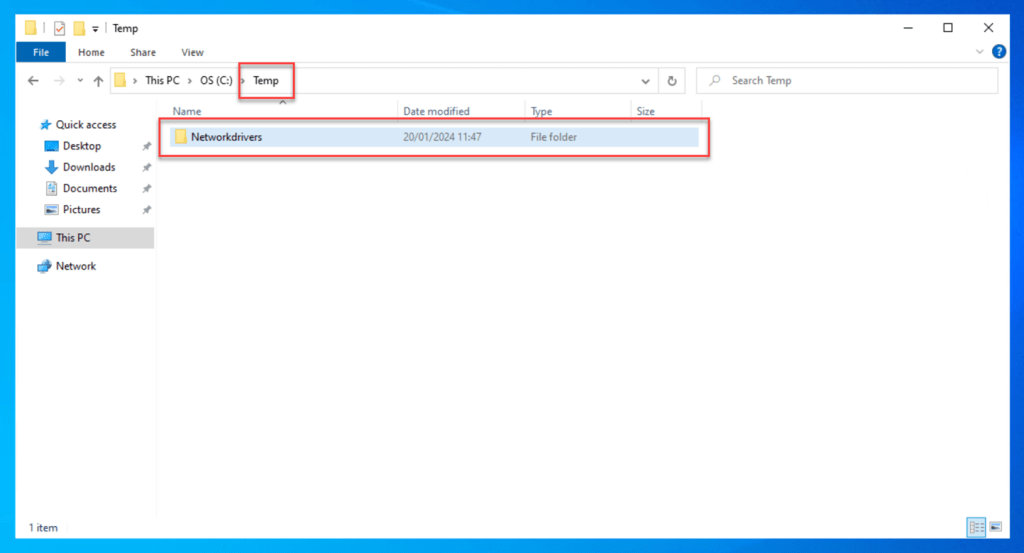This screenshot has width=1024, height=553.
Task: Switch to the View ribbon tab
Action: pyautogui.click(x=192, y=52)
